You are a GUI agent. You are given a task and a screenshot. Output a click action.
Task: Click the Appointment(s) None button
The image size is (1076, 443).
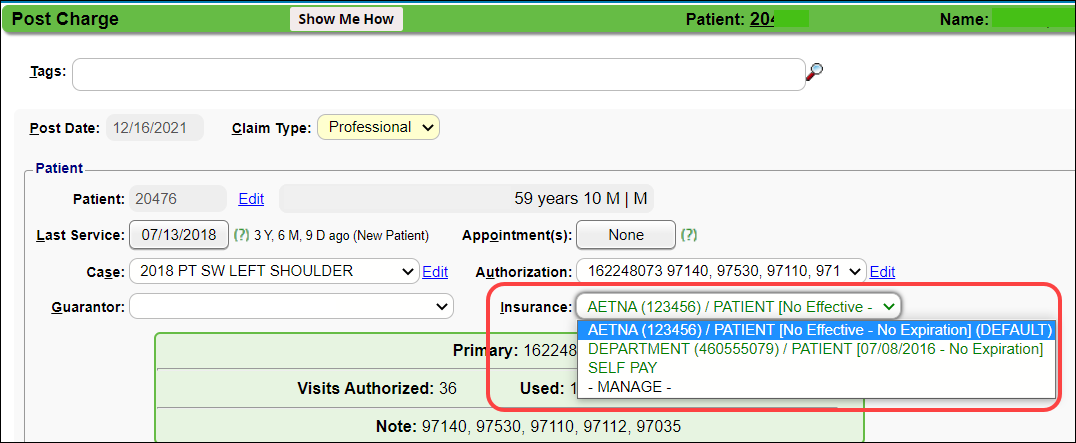pyautogui.click(x=626, y=235)
